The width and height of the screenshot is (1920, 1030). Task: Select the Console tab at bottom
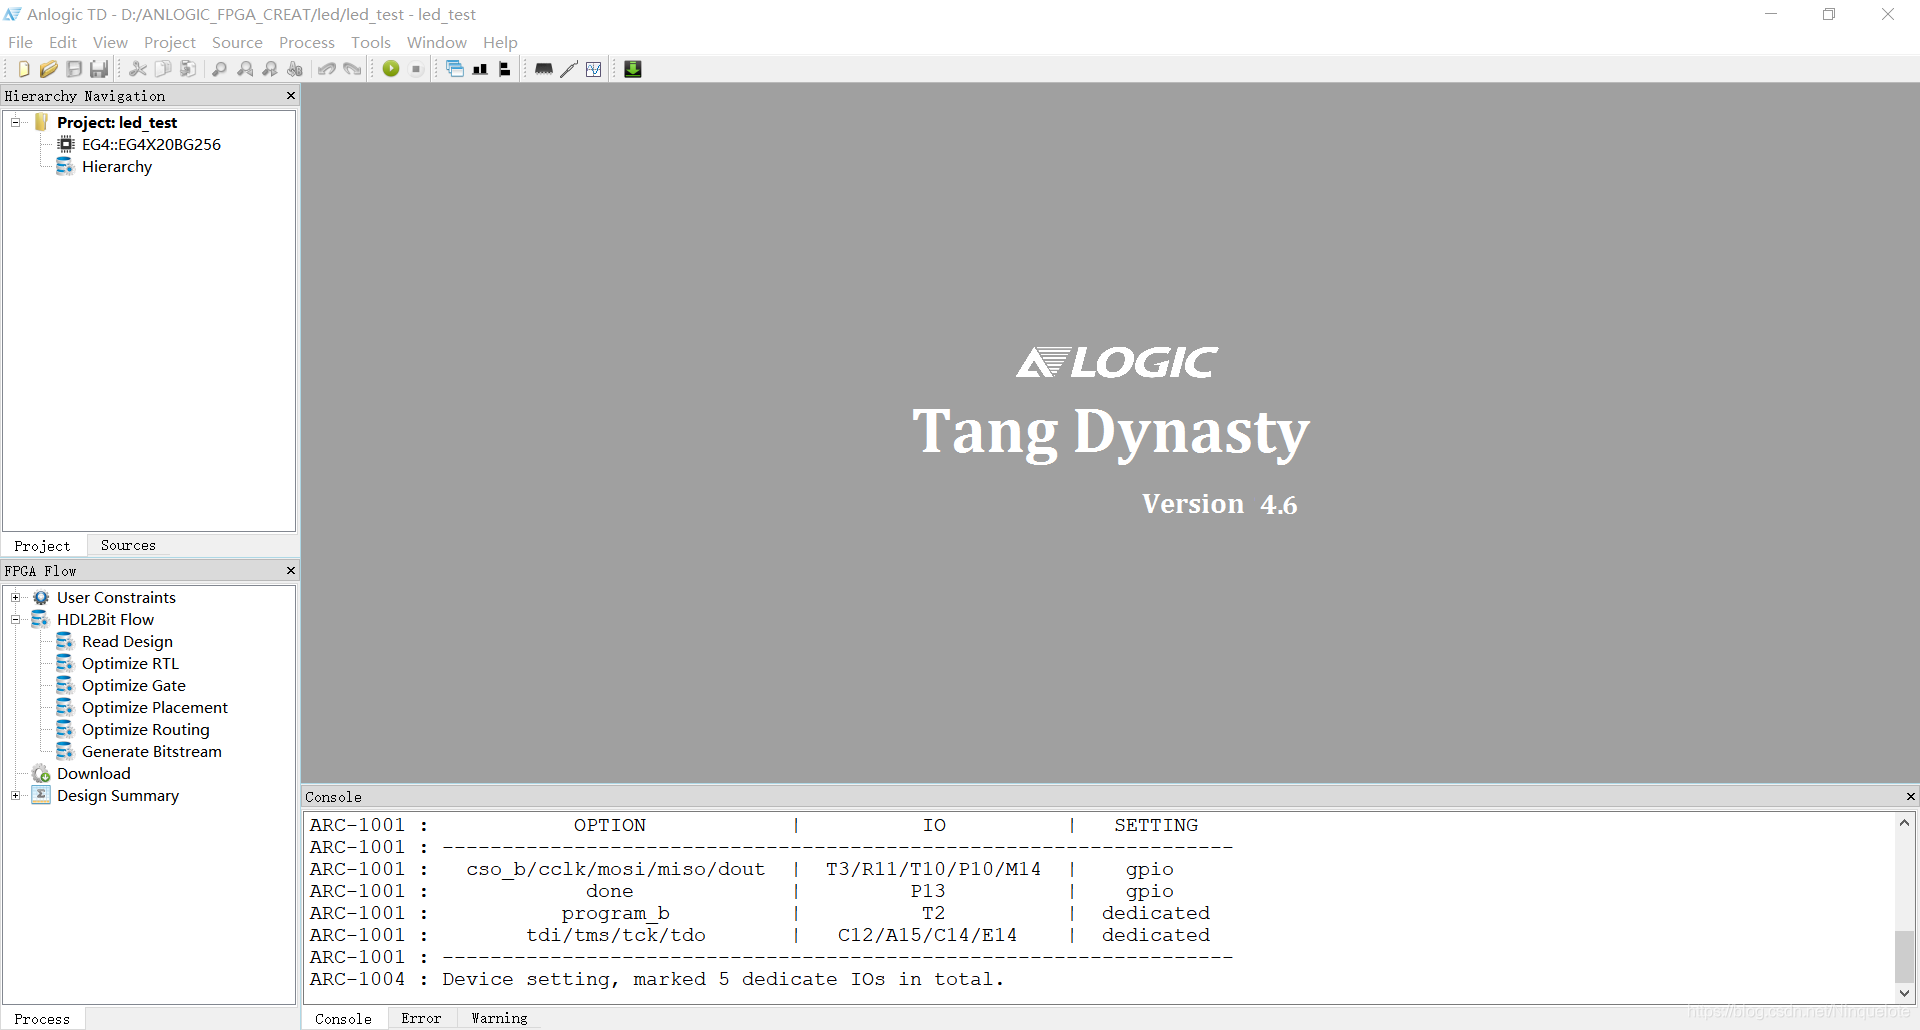click(343, 1019)
